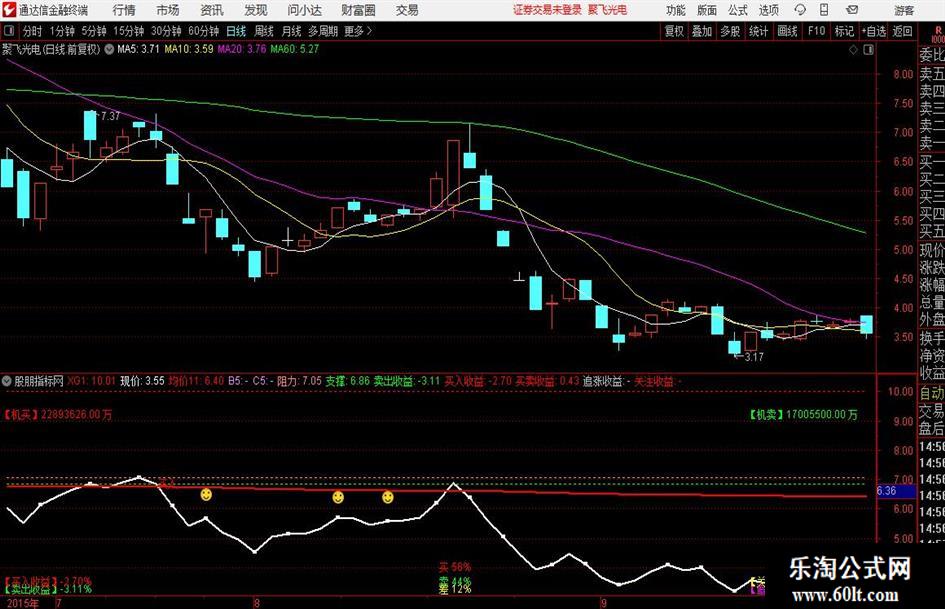Switch to 周线 weekly tab
The height and width of the screenshot is (609, 945).
263,31
